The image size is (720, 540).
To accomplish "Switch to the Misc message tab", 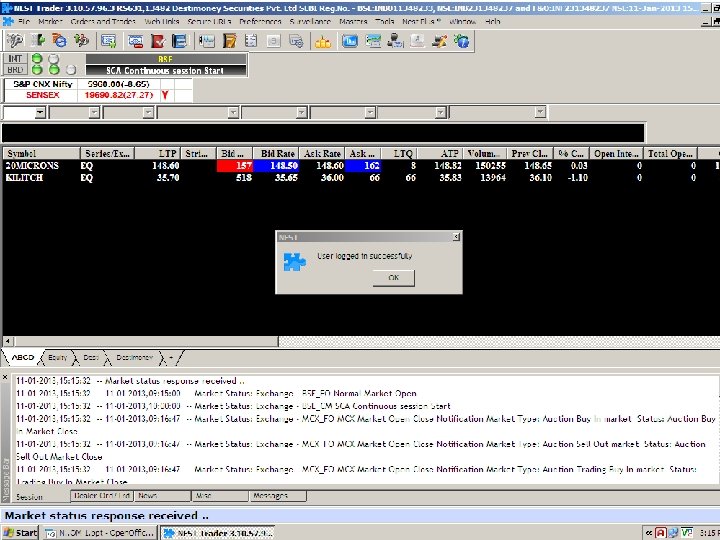I will [219, 496].
